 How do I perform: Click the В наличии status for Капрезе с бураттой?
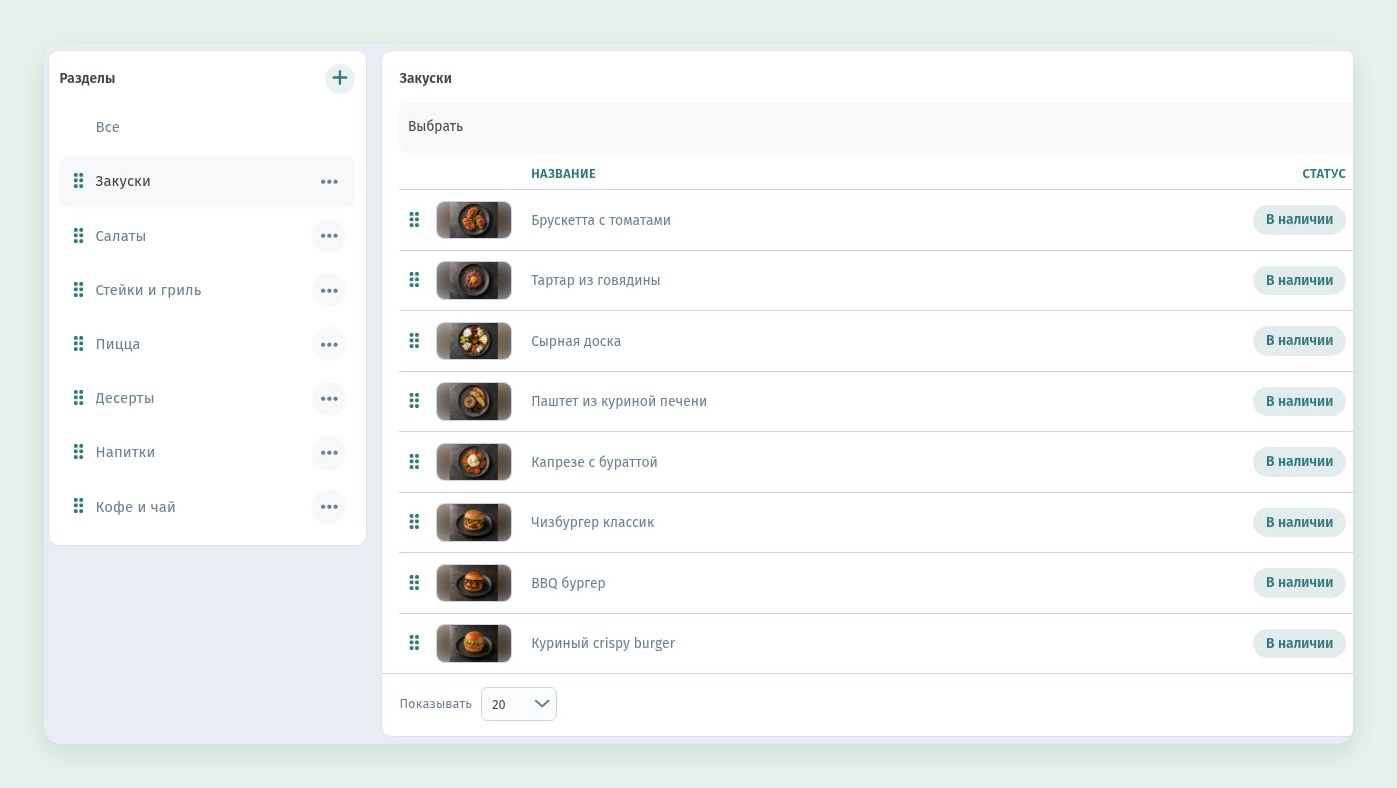[1299, 462]
